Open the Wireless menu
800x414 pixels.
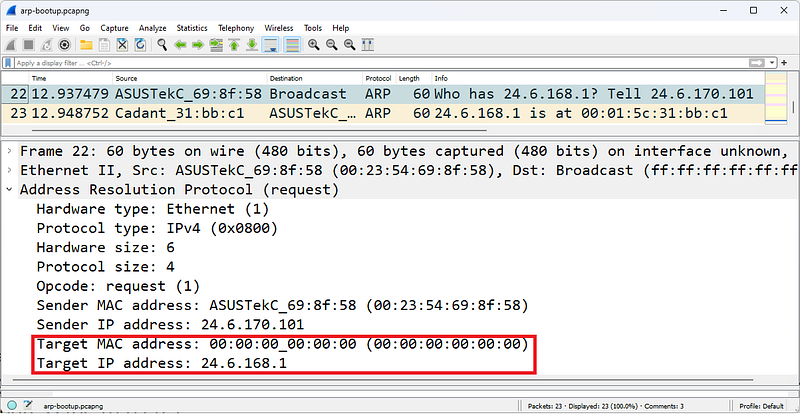(279, 28)
